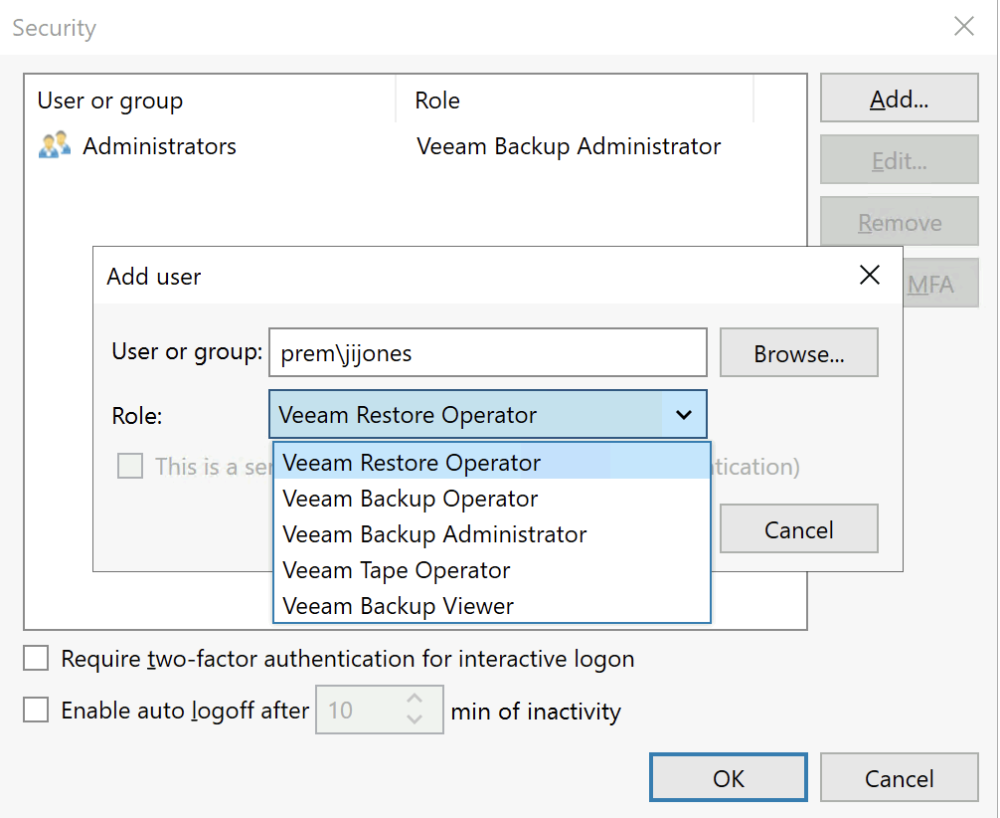Enable auto logoff after inactivity
The width and height of the screenshot is (1000, 818).
point(35,710)
